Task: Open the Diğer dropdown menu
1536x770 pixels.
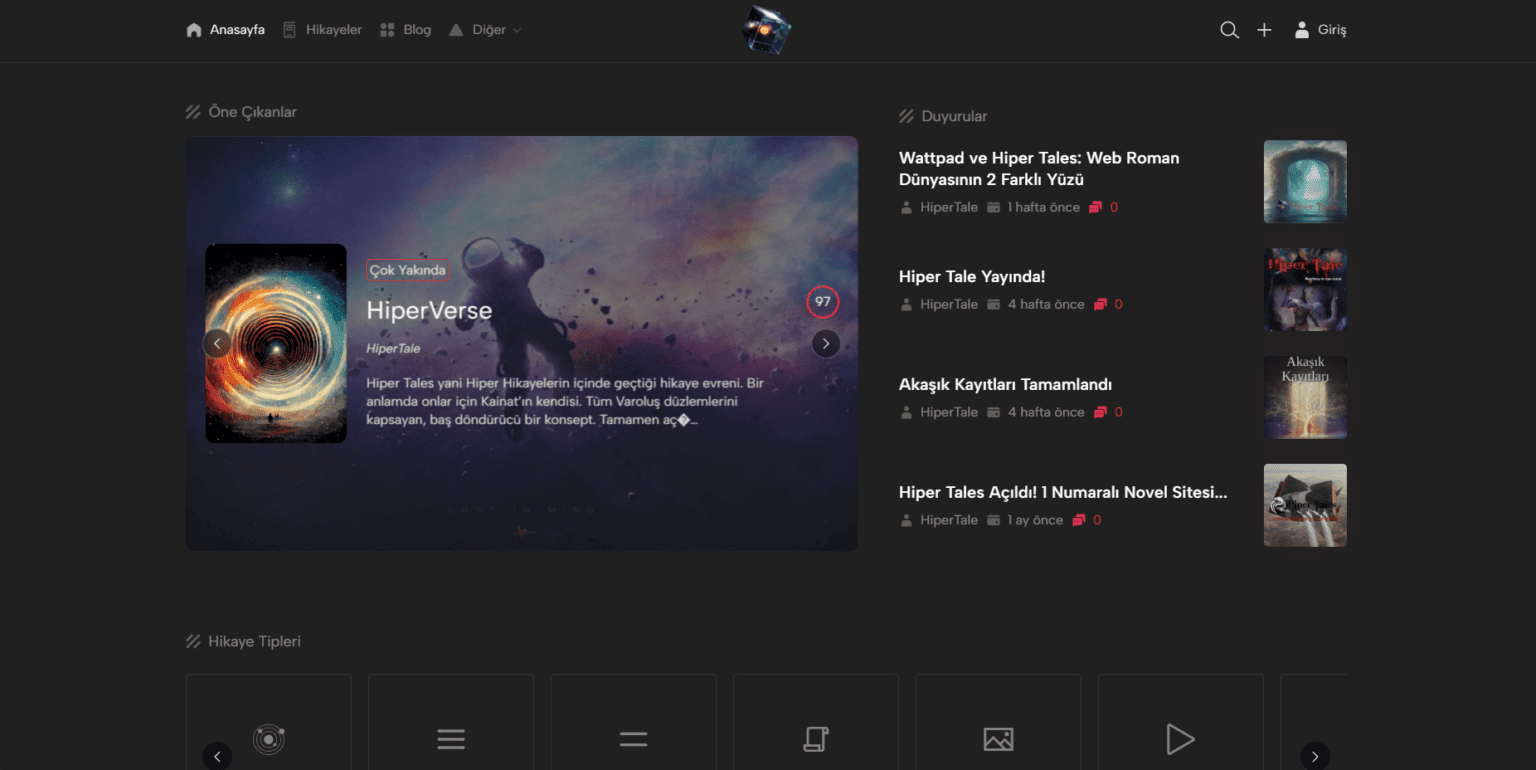Action: click(486, 29)
